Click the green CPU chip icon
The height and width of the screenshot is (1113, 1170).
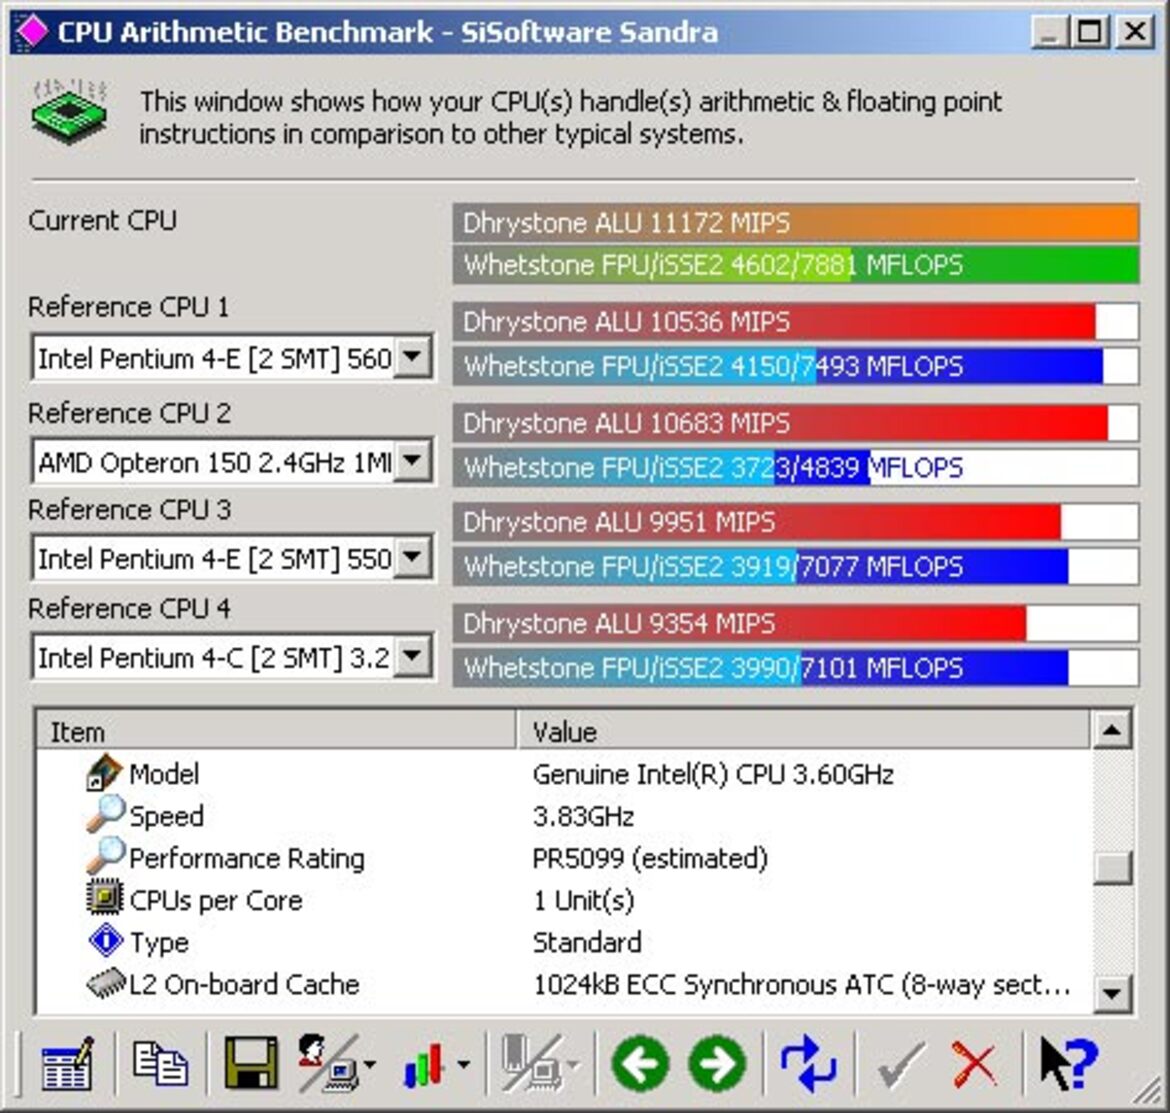(x=69, y=112)
